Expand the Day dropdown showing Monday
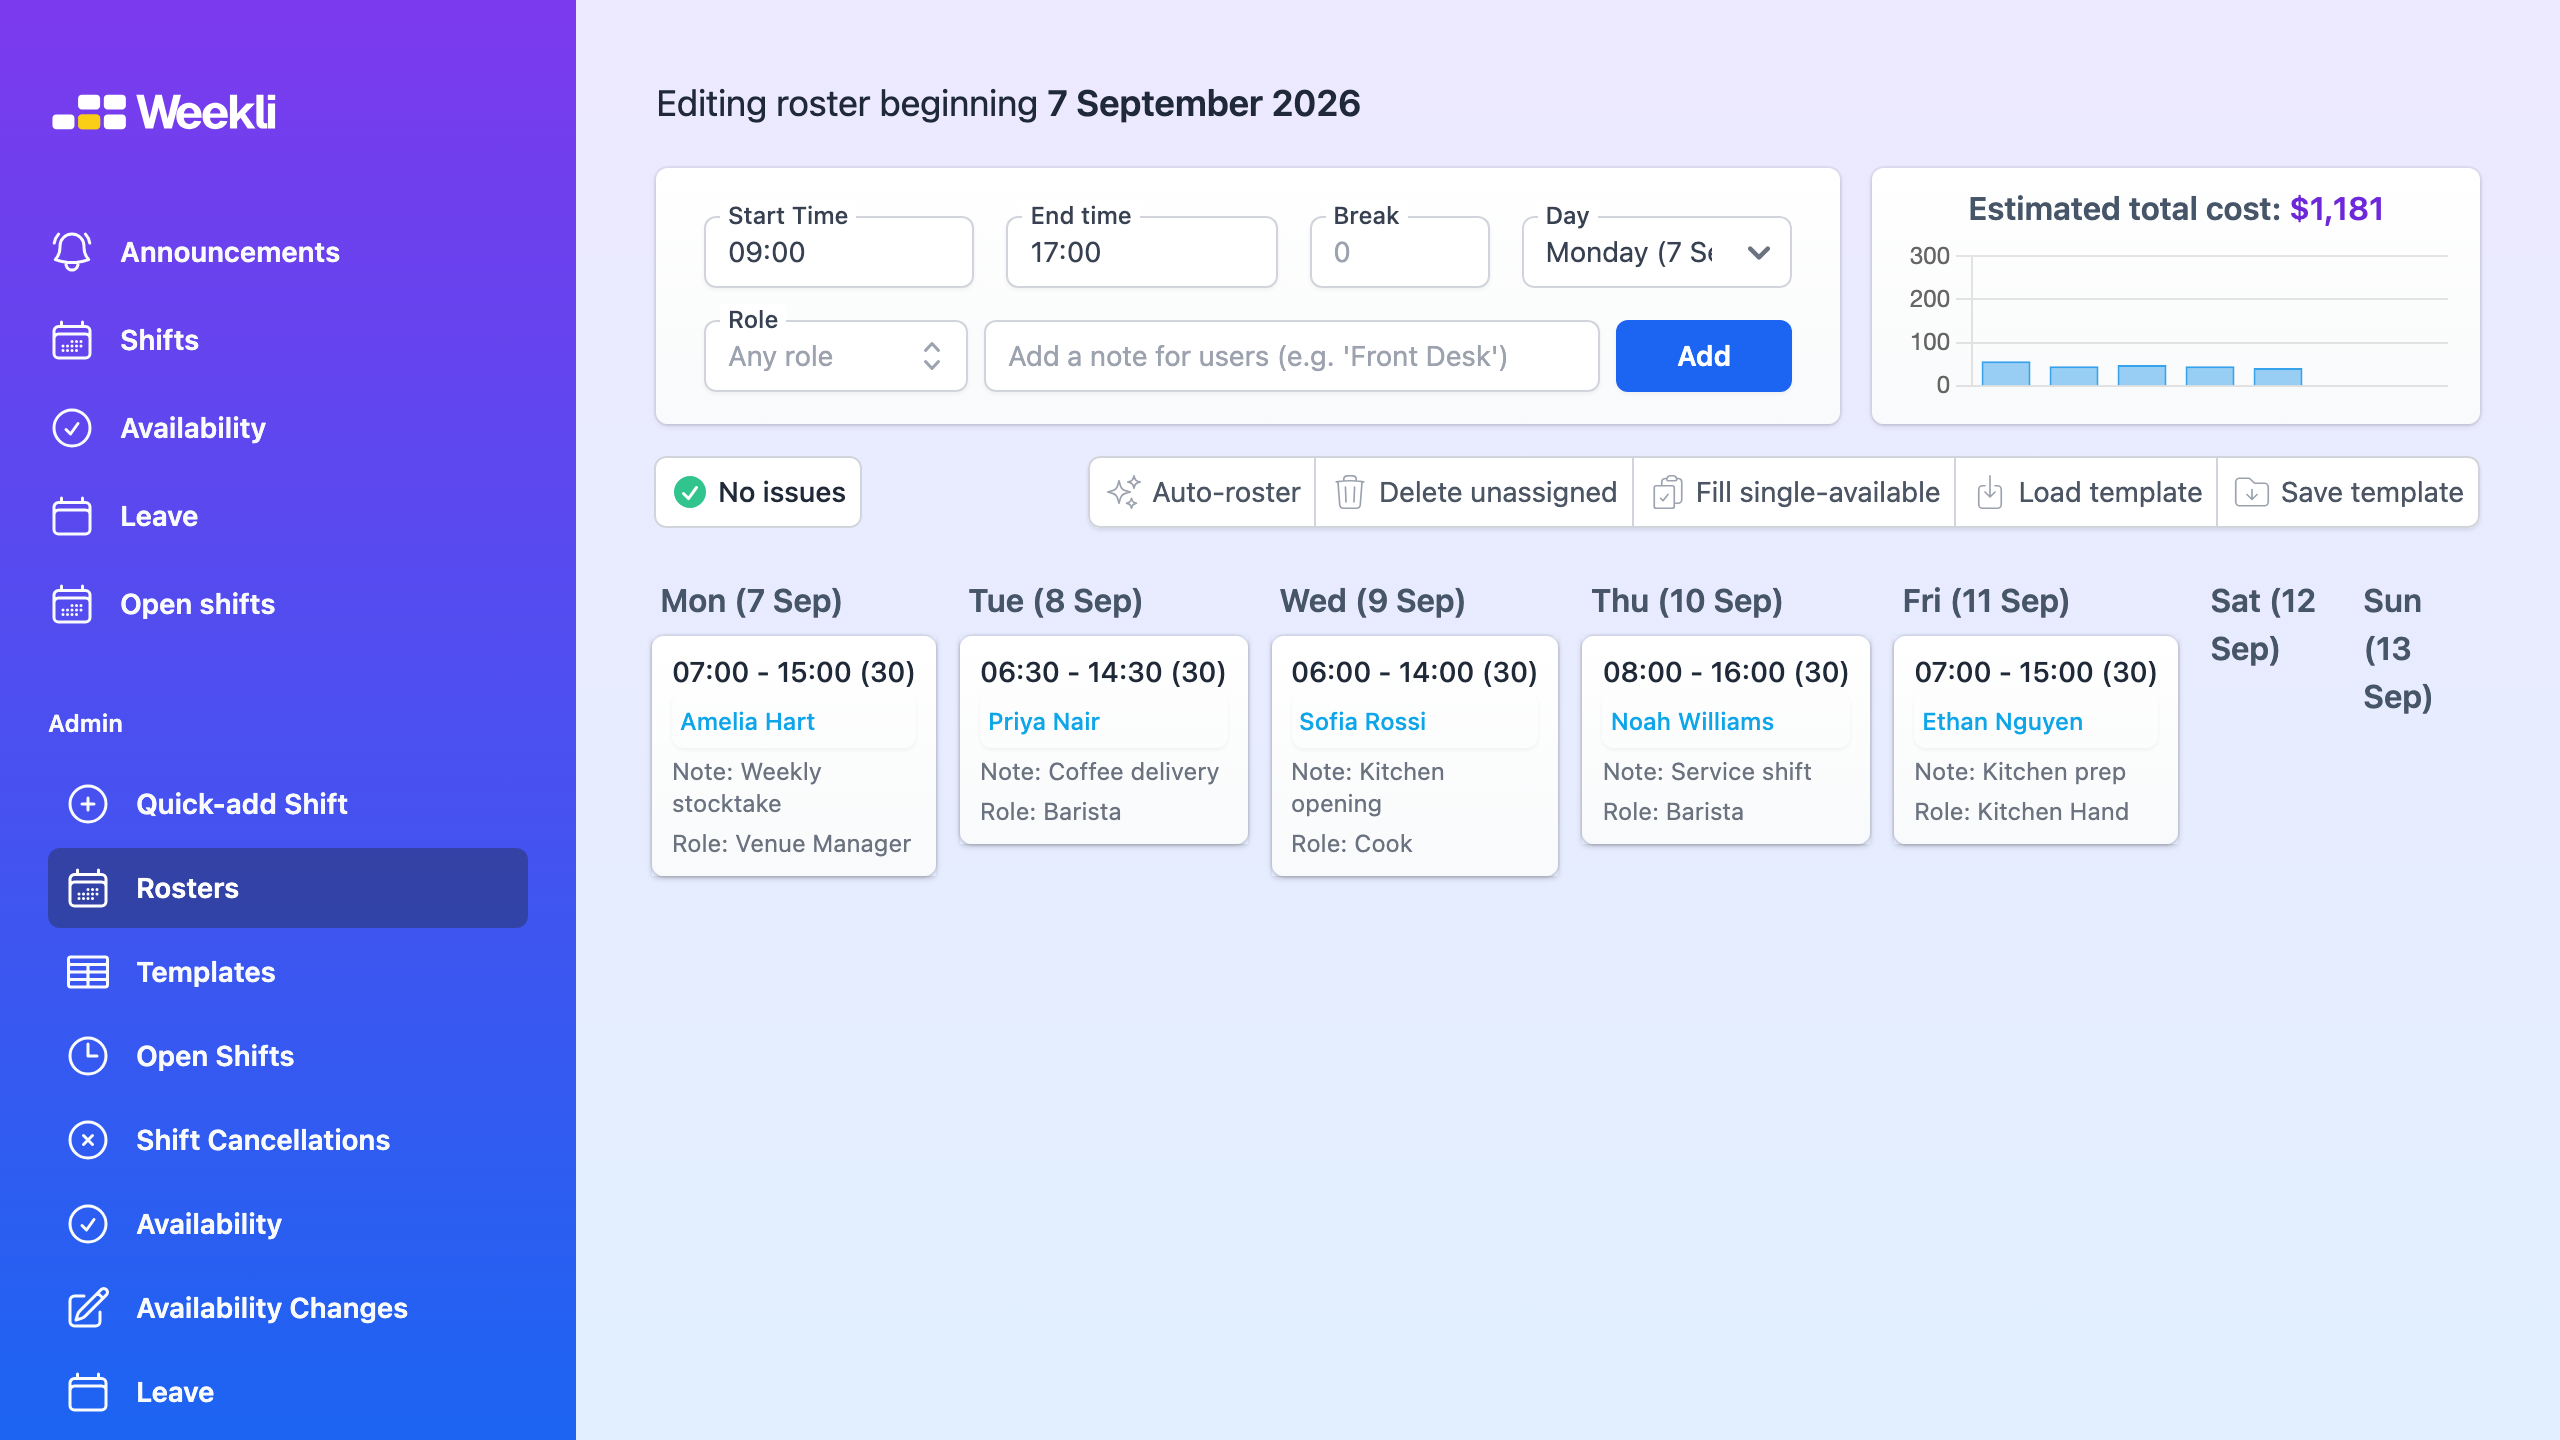This screenshot has height=1440, width=2560. pyautogui.click(x=1656, y=252)
